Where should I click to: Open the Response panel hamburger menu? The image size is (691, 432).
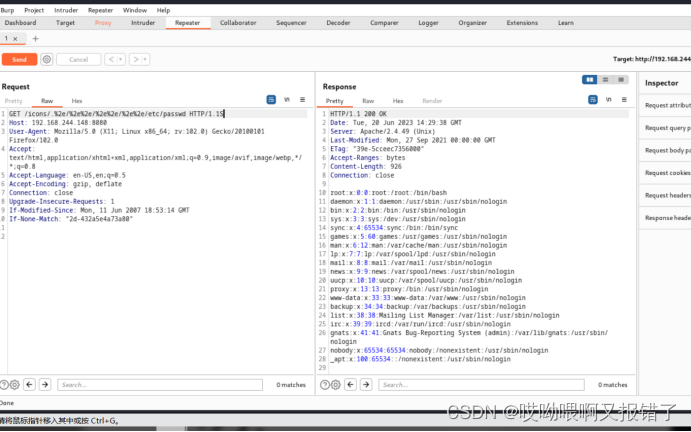coord(624,100)
